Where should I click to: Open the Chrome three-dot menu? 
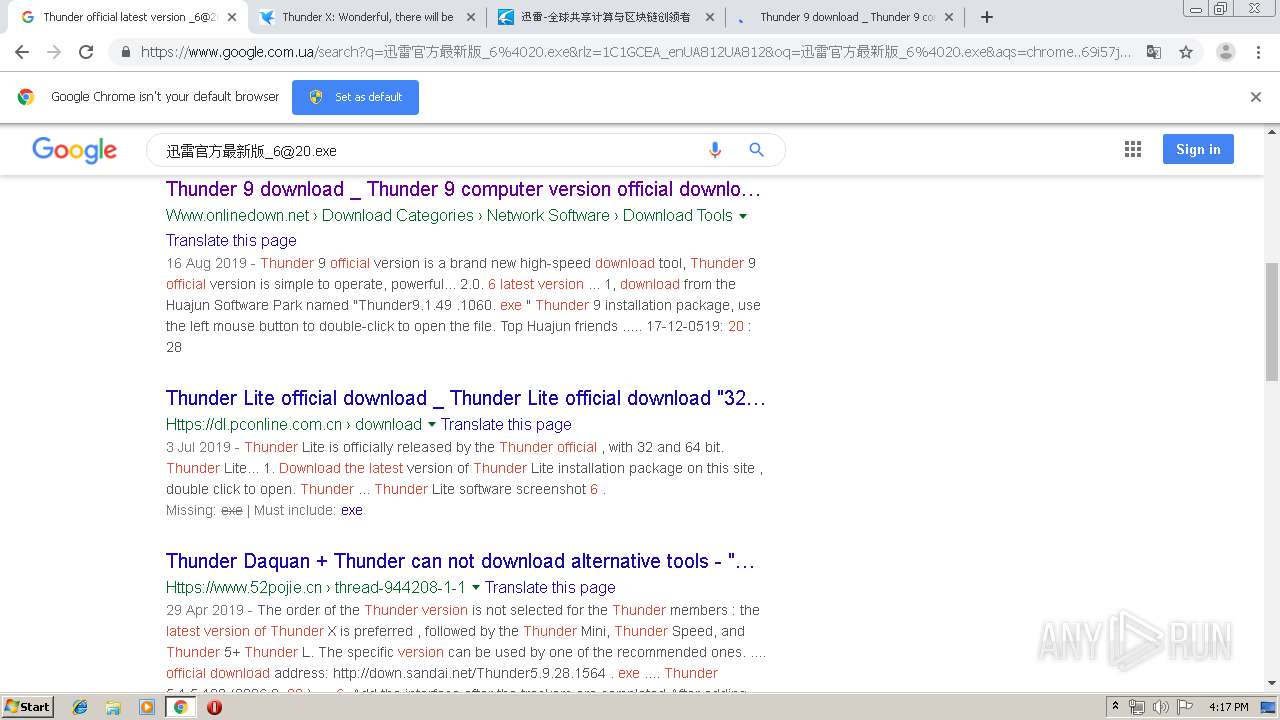point(1258,52)
